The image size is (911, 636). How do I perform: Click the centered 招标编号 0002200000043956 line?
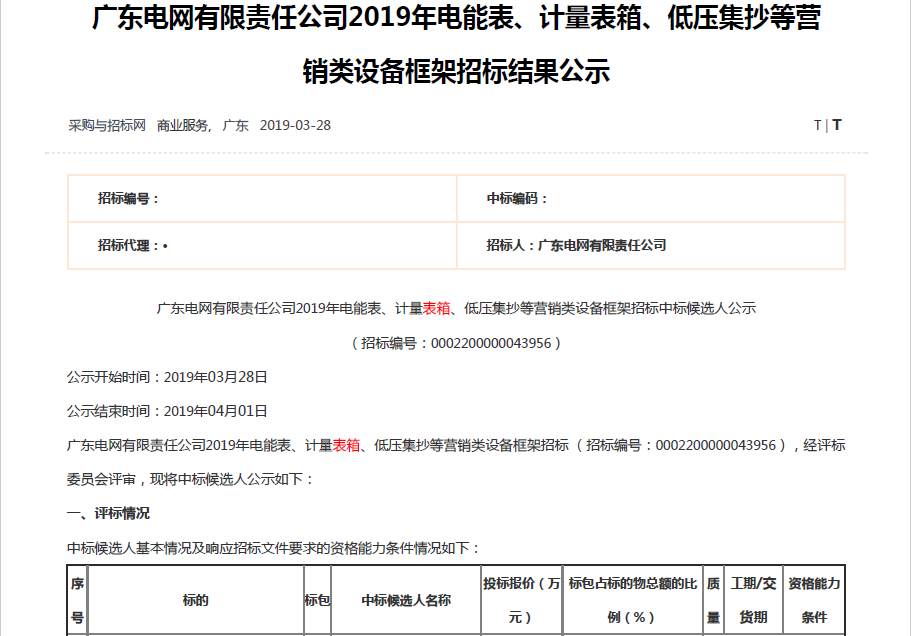click(x=456, y=343)
